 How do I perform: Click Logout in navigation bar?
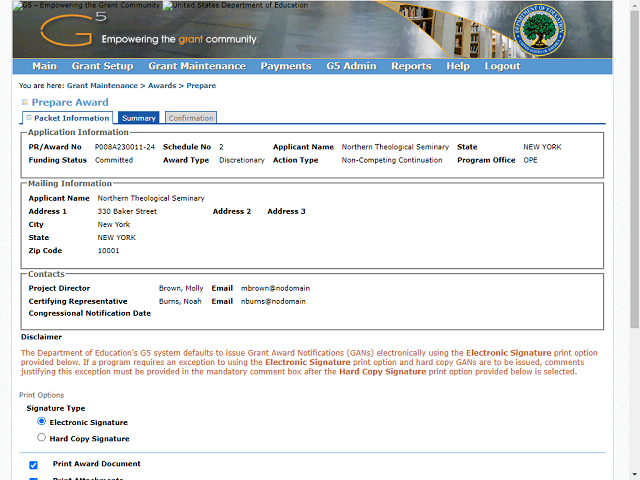click(502, 66)
